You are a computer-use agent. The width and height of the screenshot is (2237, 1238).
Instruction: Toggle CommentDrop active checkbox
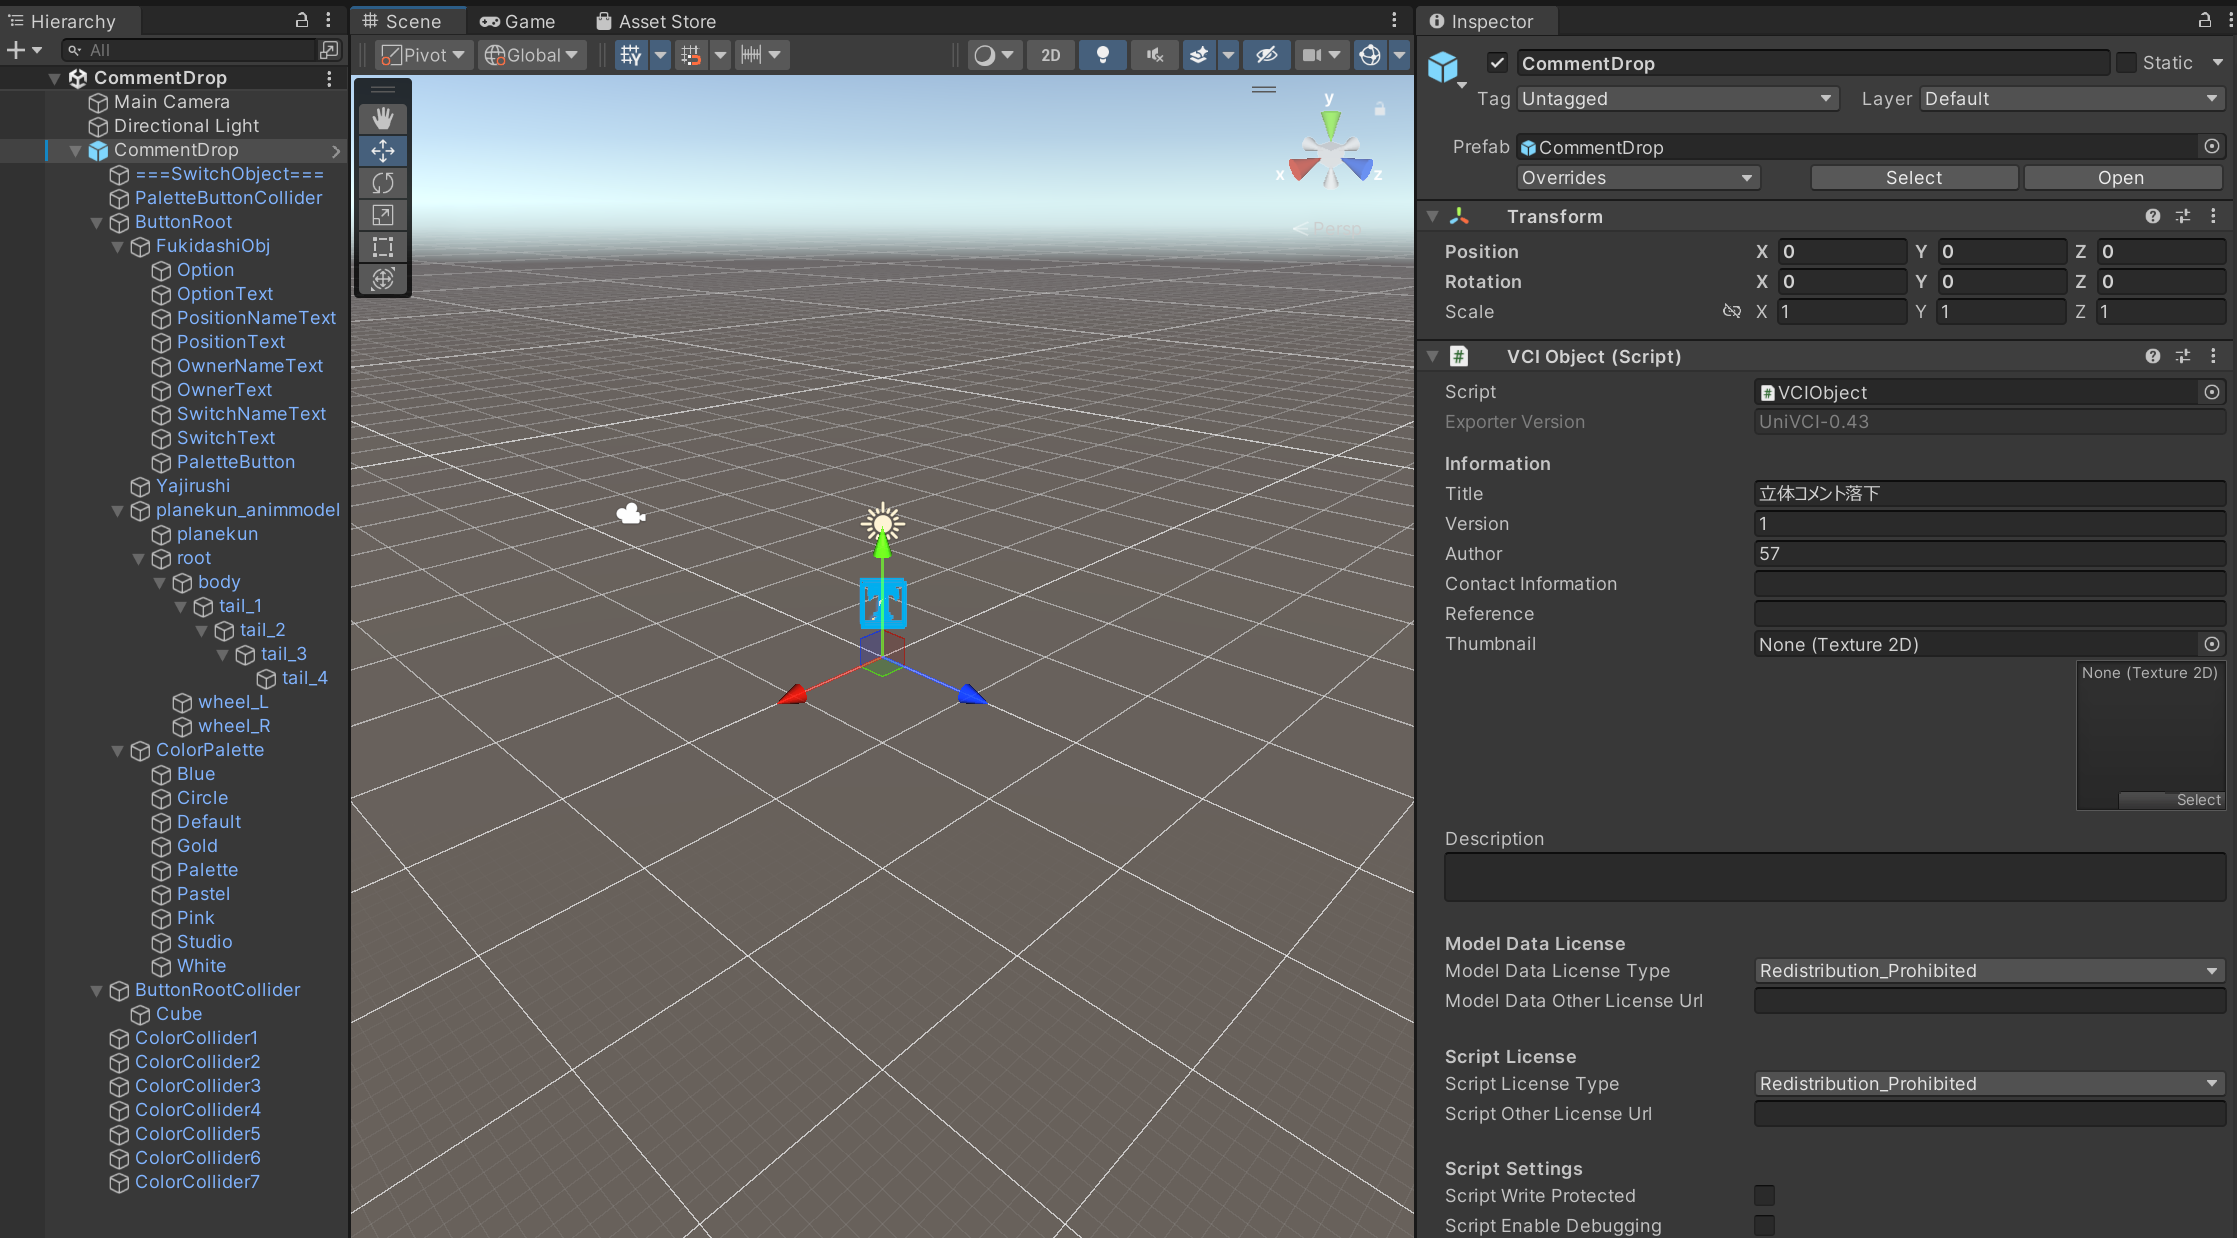pos(1497,63)
